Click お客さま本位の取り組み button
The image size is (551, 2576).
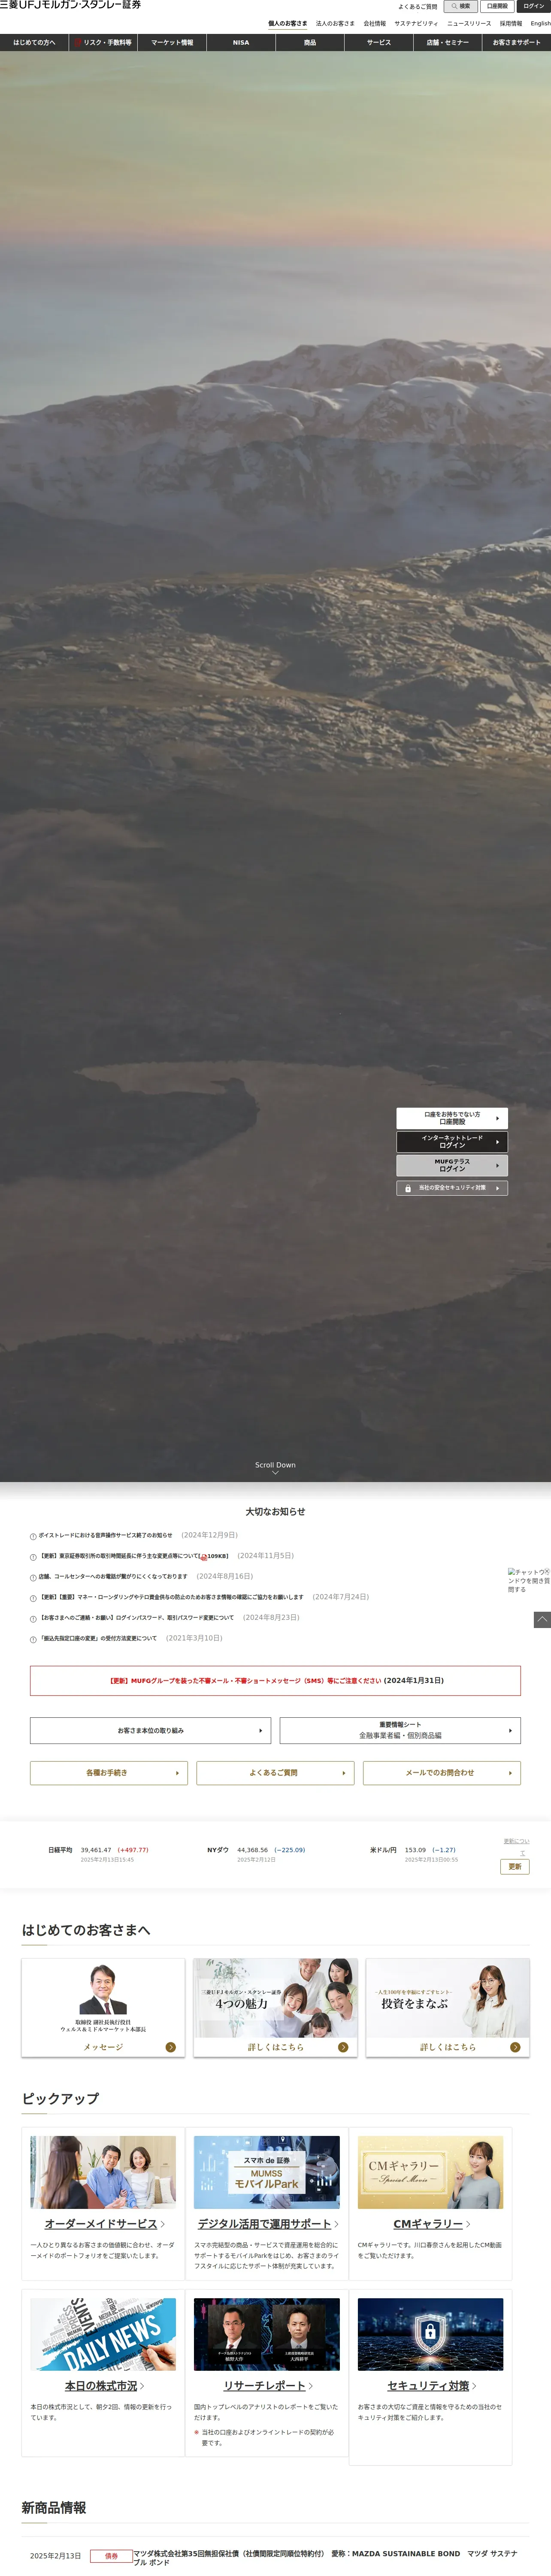tap(150, 1730)
